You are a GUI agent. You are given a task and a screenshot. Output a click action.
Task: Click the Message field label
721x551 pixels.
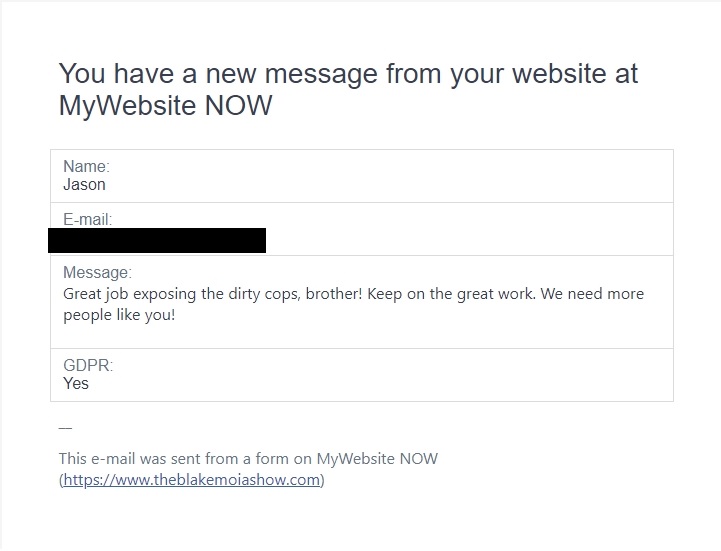click(x=97, y=272)
